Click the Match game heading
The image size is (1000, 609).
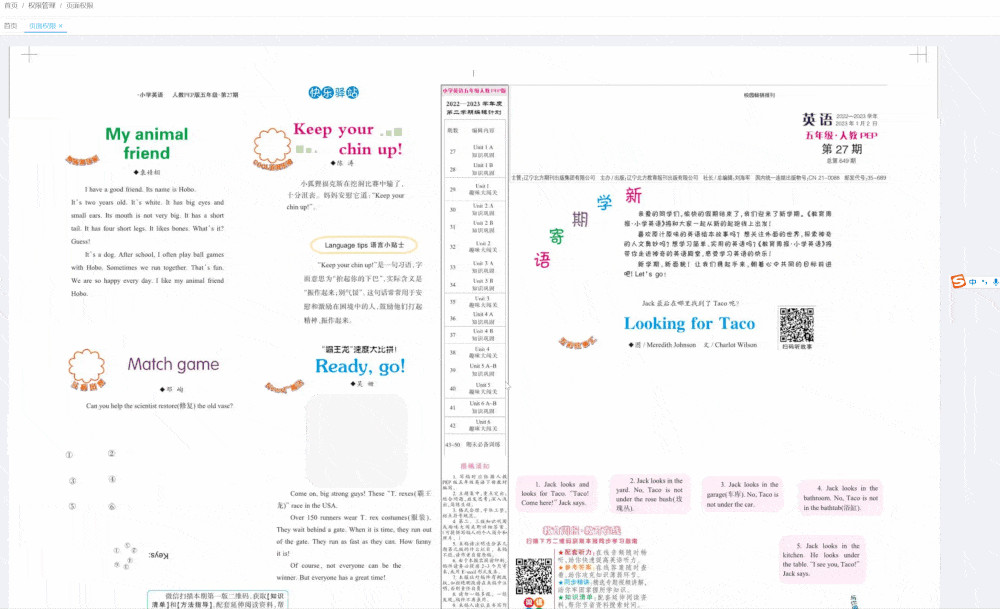point(173,364)
